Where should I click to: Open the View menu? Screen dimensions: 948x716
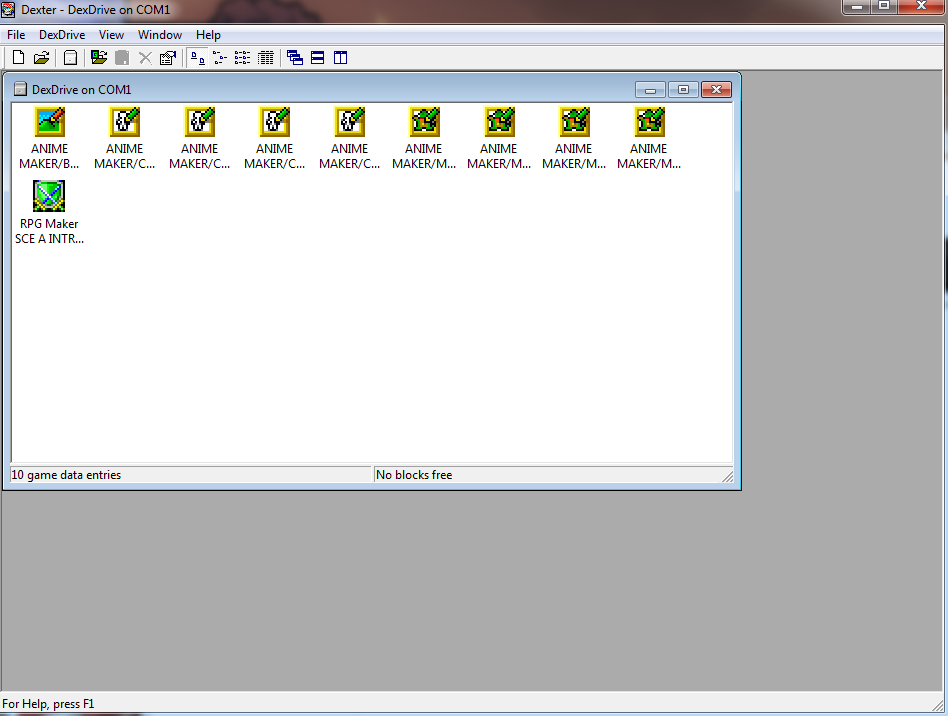(111, 35)
